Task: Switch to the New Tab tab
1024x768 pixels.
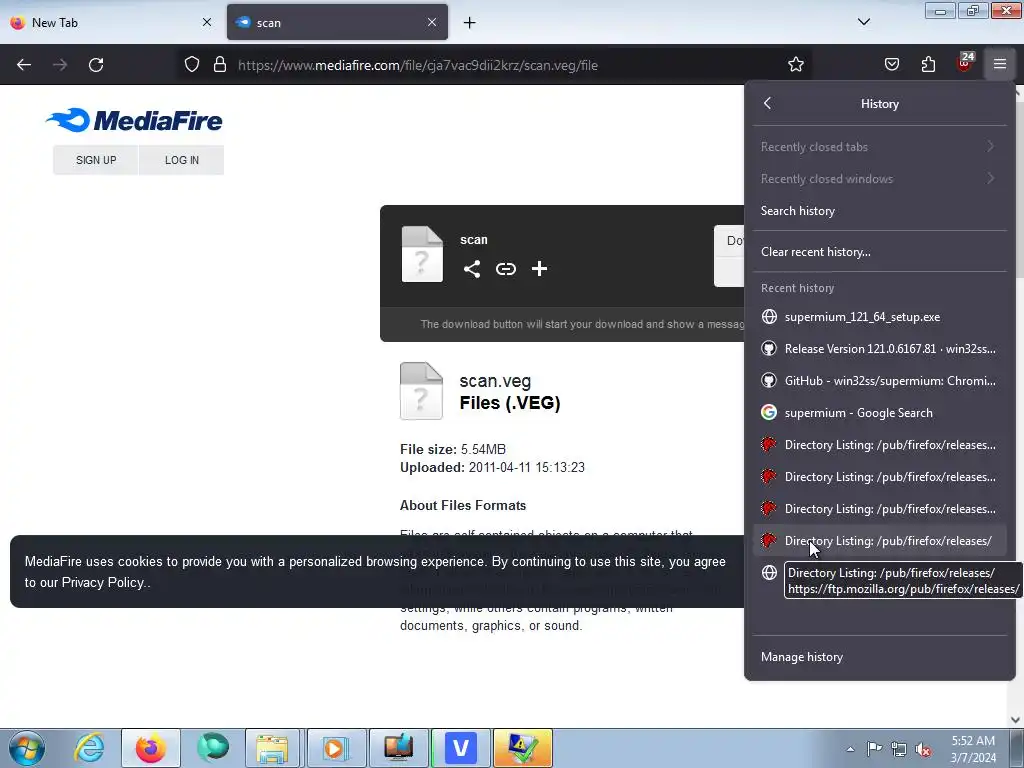Action: pyautogui.click(x=111, y=22)
